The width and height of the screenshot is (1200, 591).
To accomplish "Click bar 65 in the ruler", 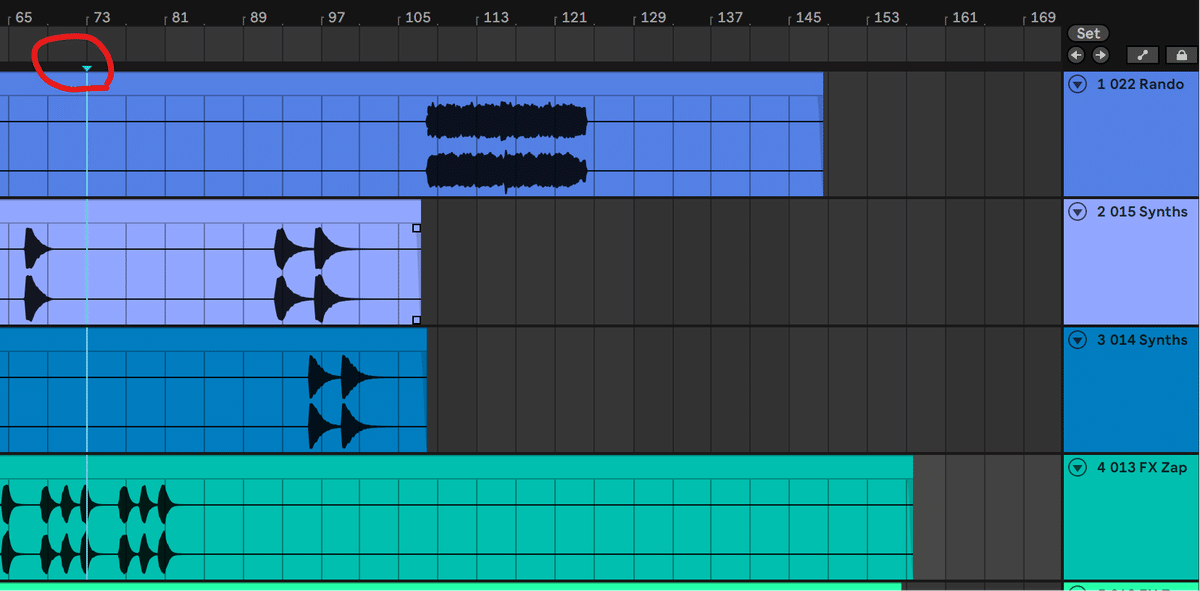I will [x=24, y=17].
